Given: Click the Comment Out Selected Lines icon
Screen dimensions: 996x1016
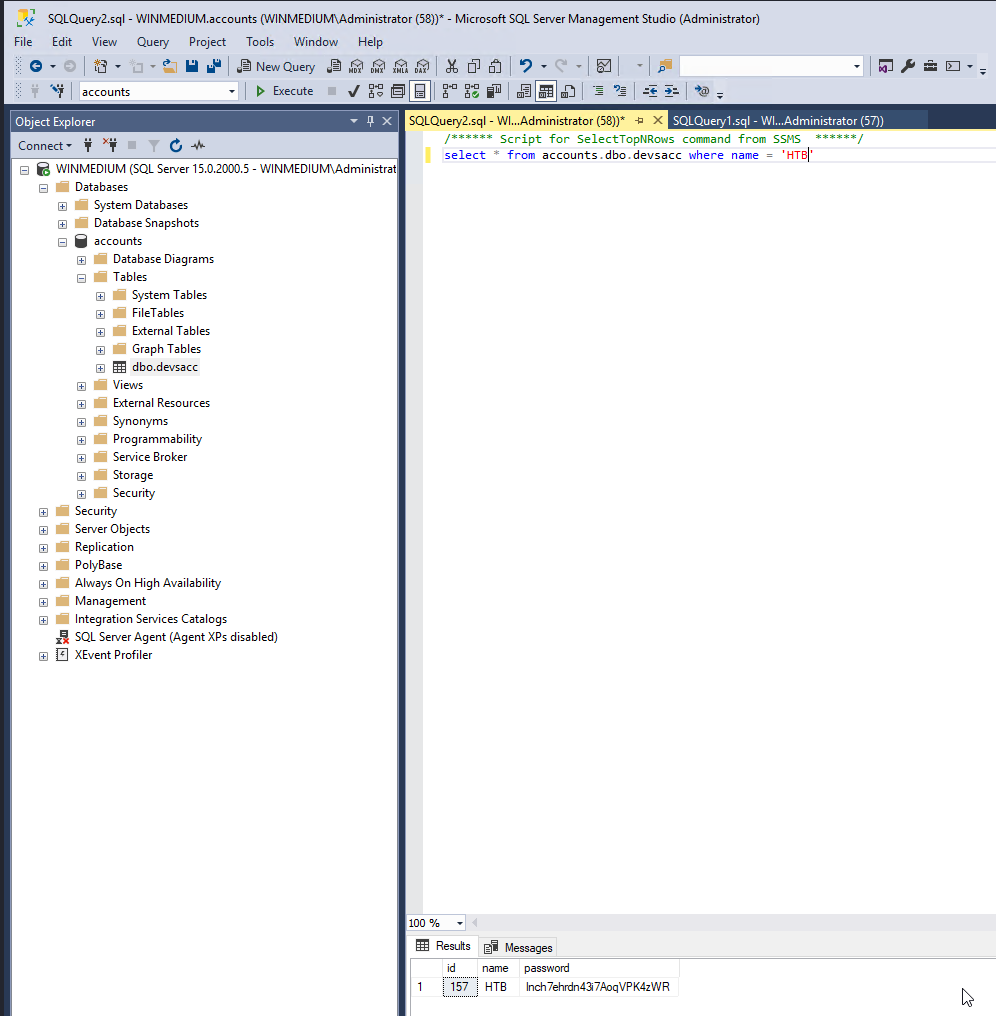Looking at the screenshot, I should click(598, 91).
